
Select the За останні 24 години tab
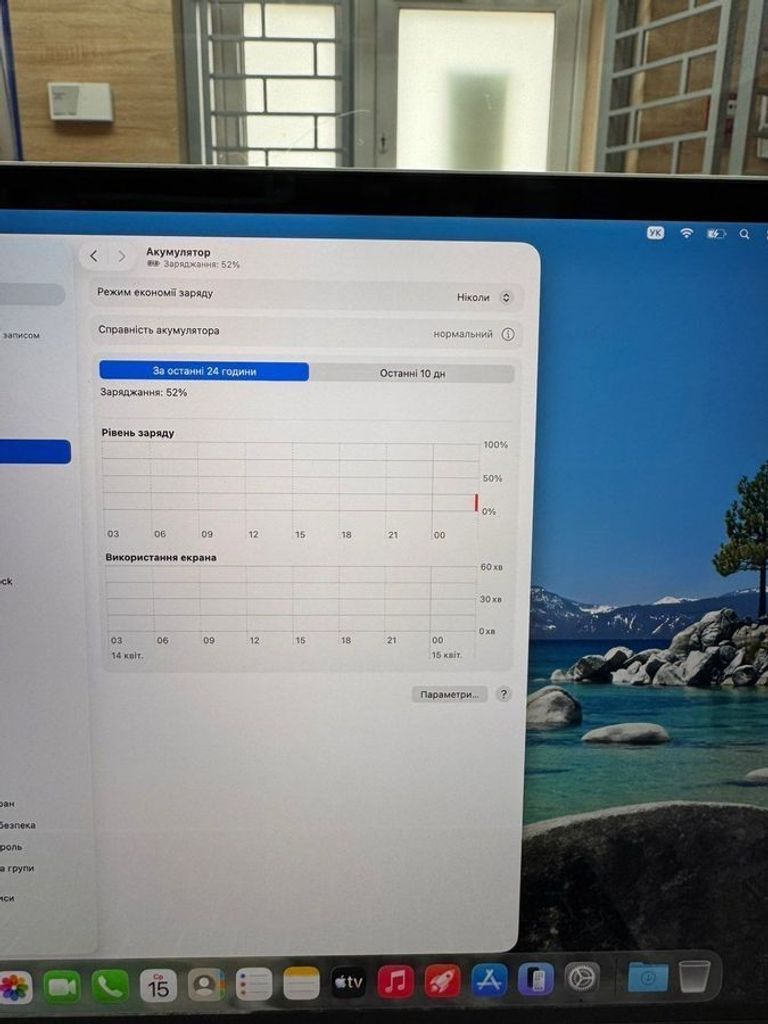pos(204,372)
